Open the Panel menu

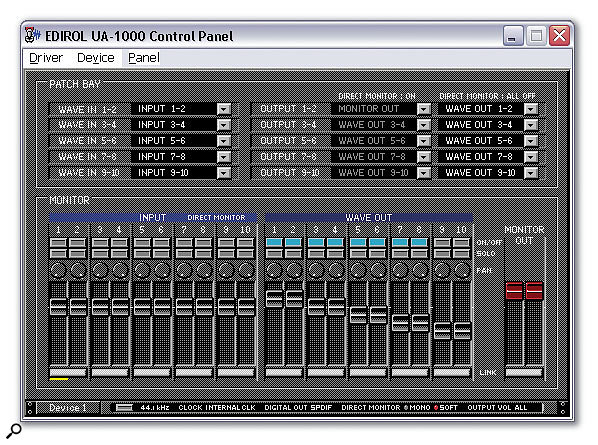(143, 58)
